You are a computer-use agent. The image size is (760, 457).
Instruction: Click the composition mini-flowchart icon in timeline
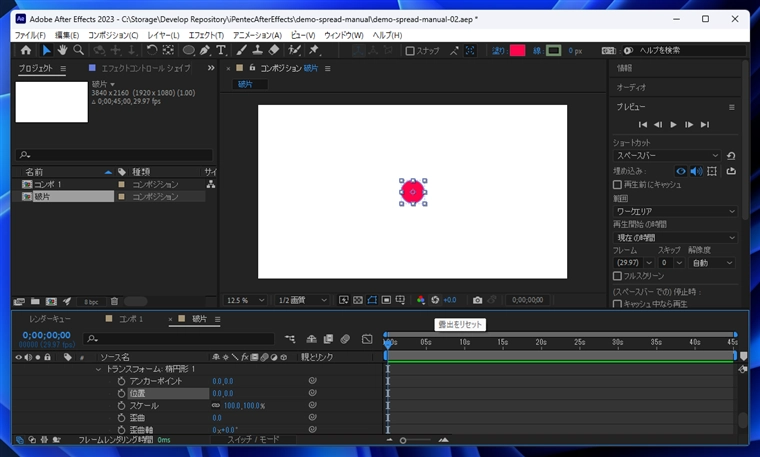pos(290,339)
